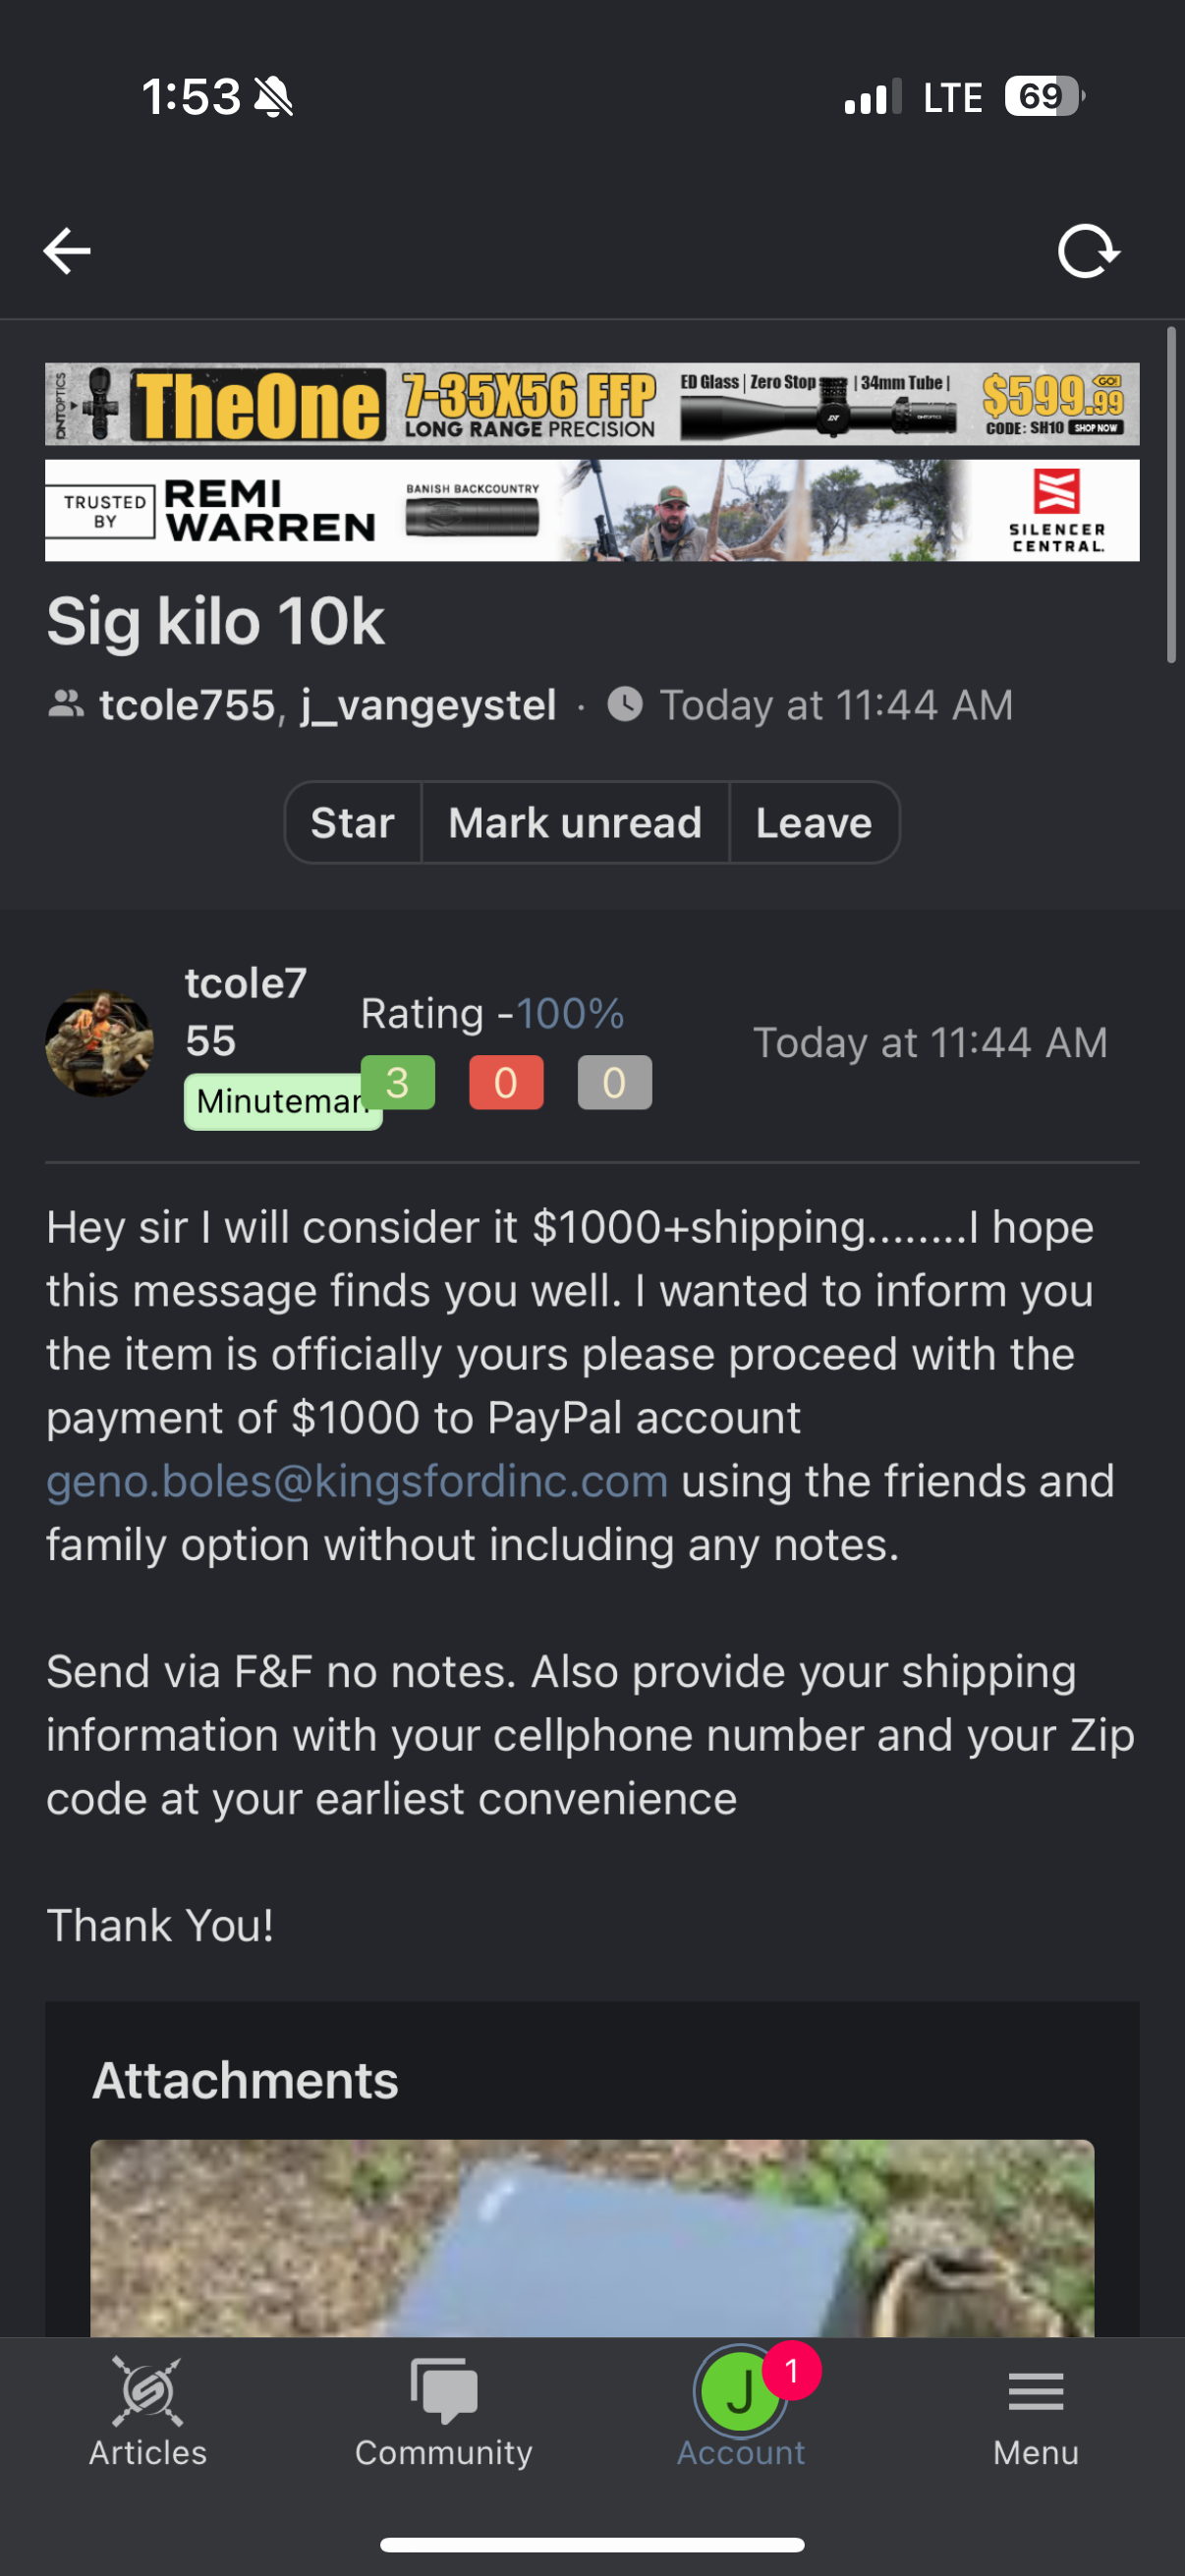Tap the 100% rating link
Viewport: 1185px width, 2576px height.
(569, 1014)
